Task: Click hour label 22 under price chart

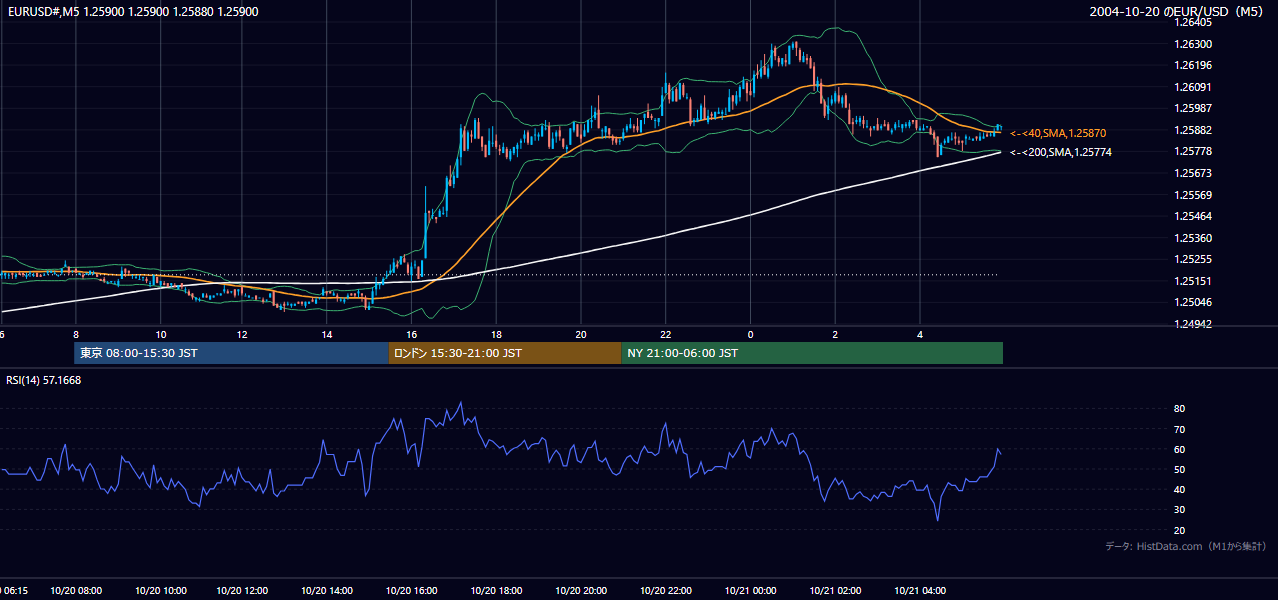Action: 665,334
